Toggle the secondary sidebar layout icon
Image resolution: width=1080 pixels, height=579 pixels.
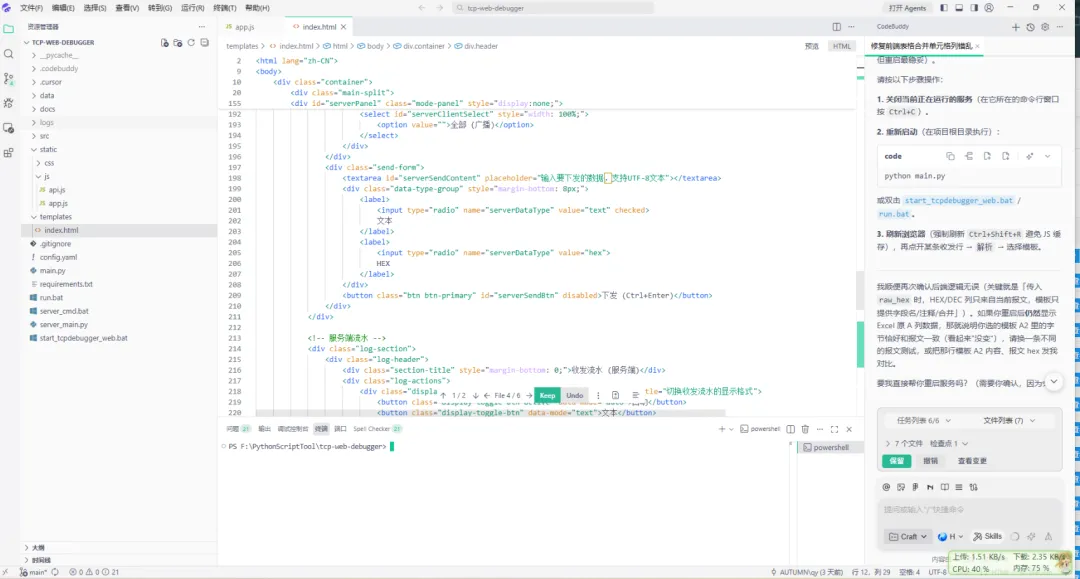[x=974, y=8]
